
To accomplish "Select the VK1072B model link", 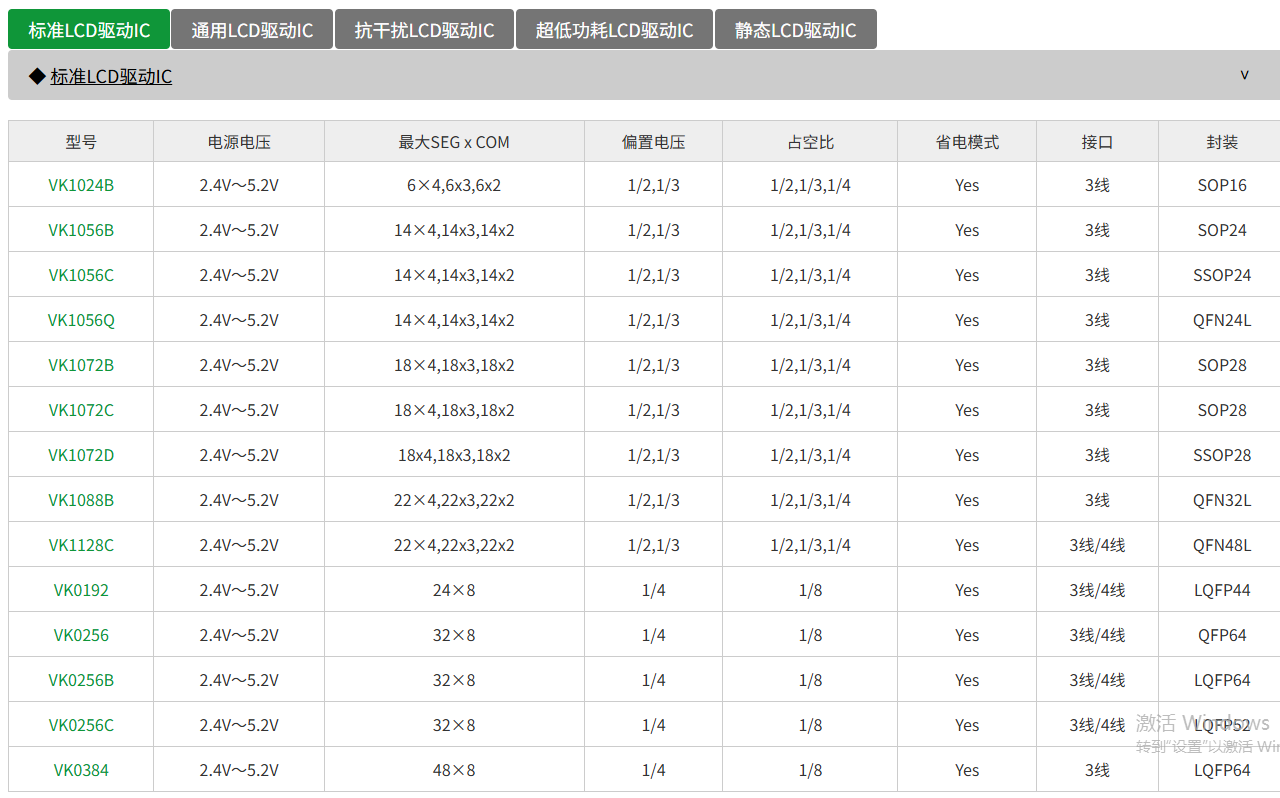I will click(81, 365).
